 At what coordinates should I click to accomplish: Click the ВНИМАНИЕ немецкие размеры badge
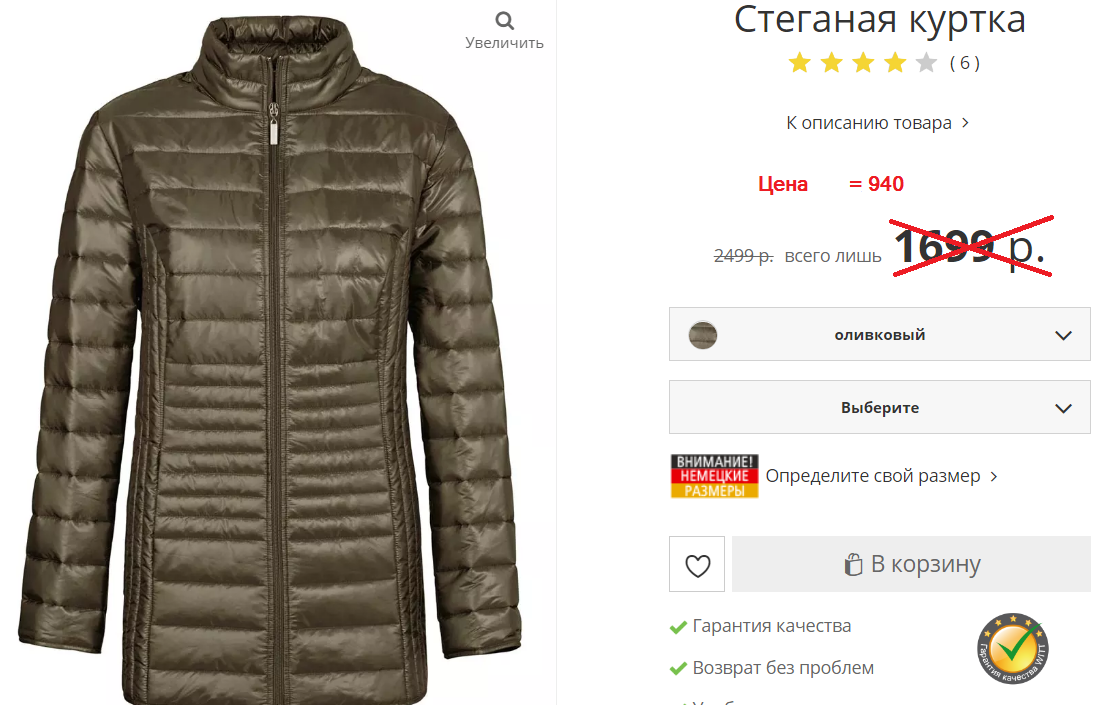714,476
